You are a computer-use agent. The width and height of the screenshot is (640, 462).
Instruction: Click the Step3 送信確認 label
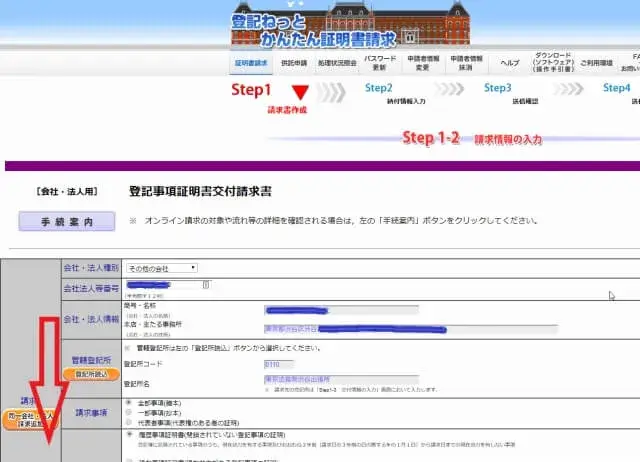point(511,93)
